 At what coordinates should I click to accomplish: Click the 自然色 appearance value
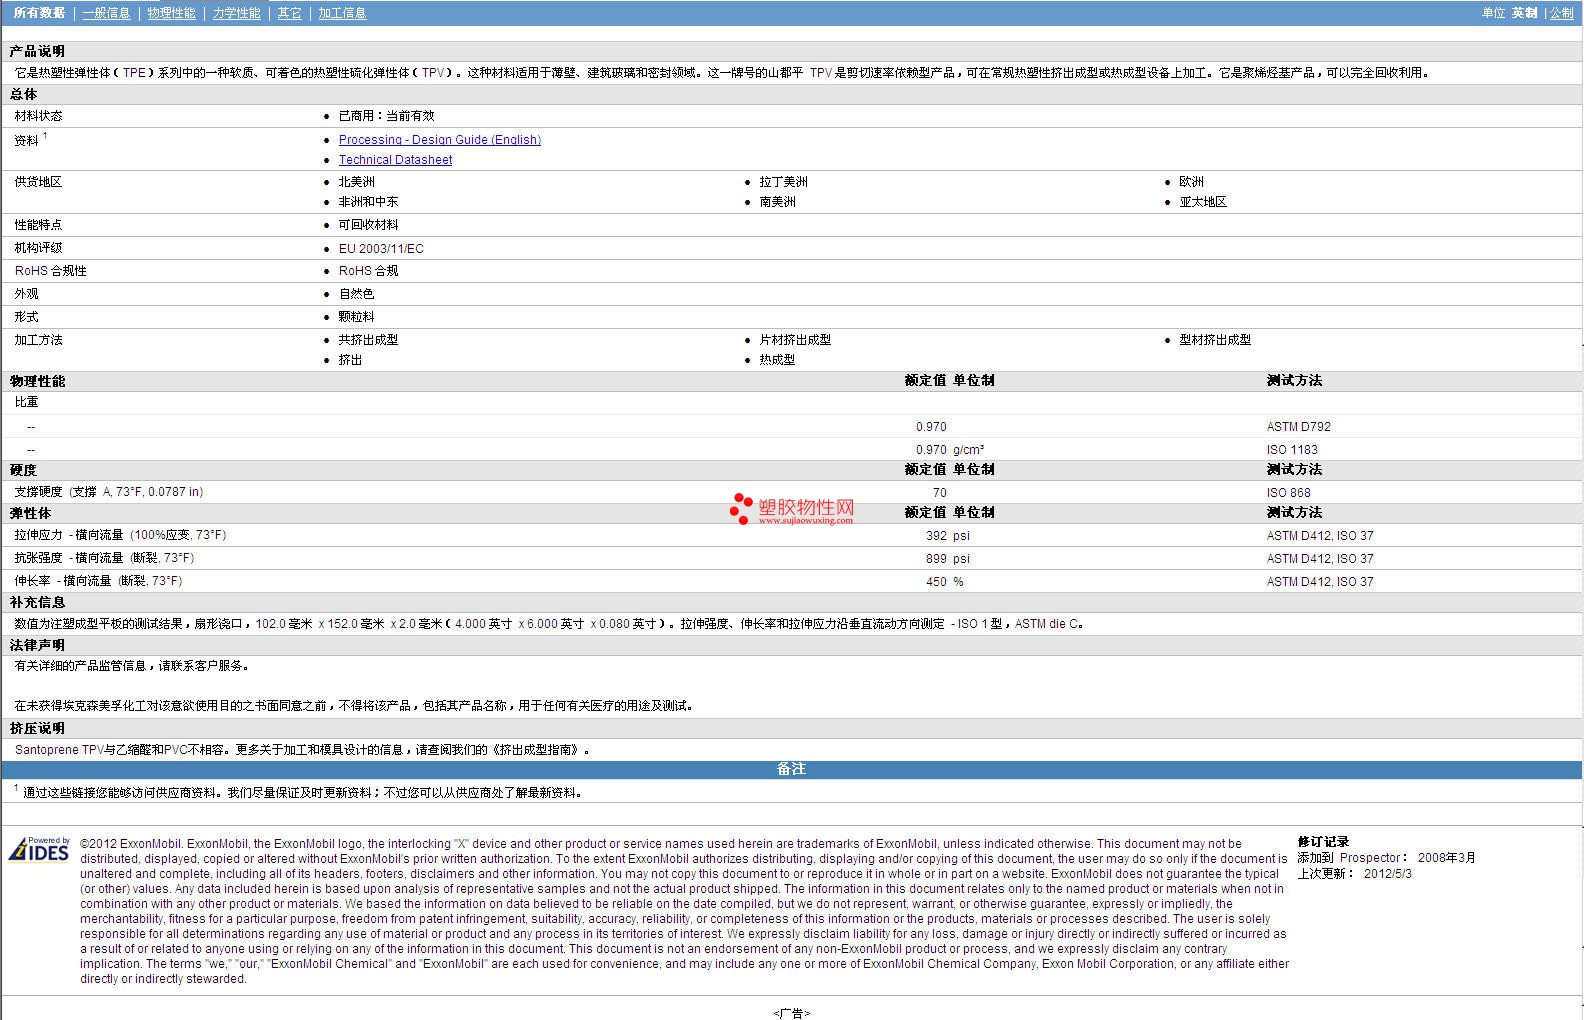pos(356,294)
